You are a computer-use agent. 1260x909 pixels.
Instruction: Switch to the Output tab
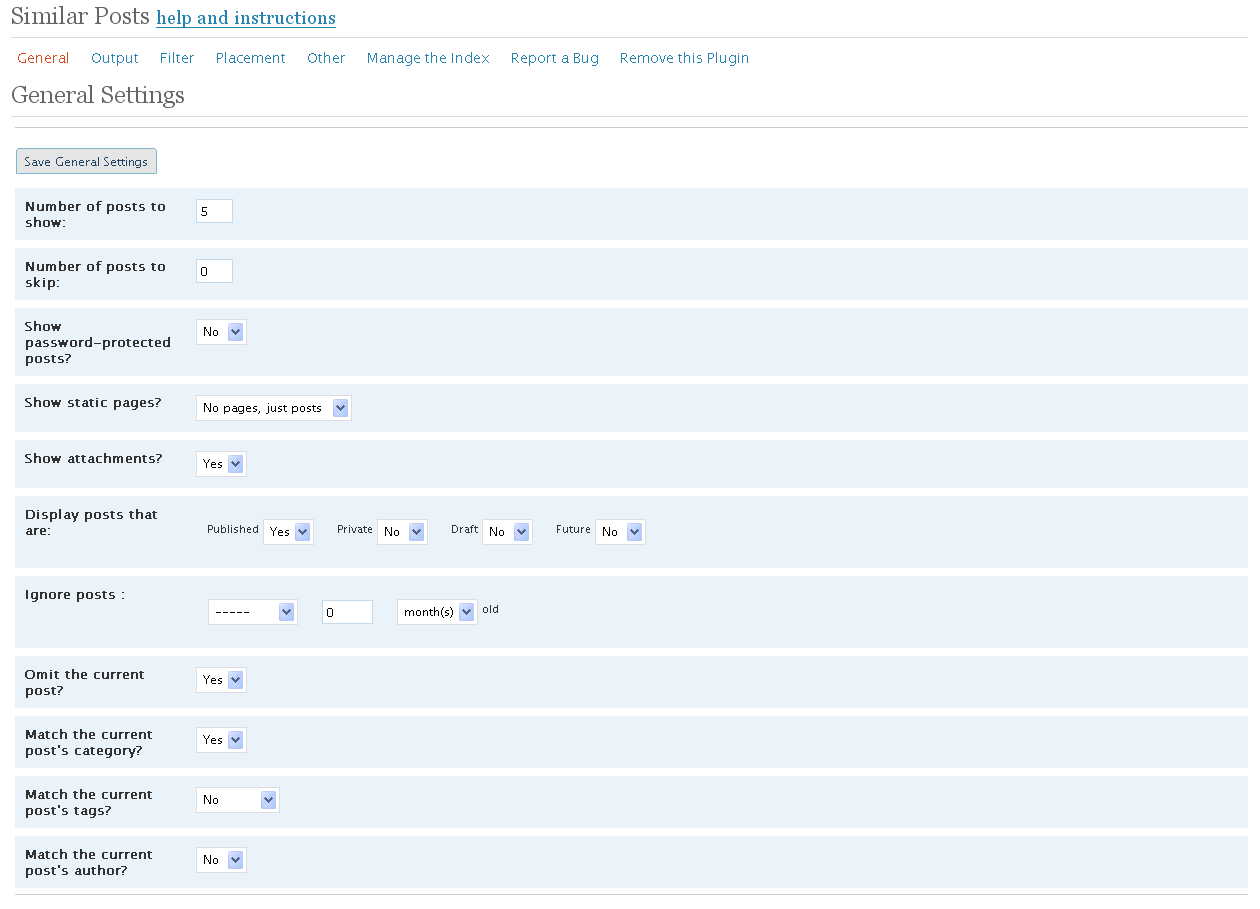click(x=115, y=58)
